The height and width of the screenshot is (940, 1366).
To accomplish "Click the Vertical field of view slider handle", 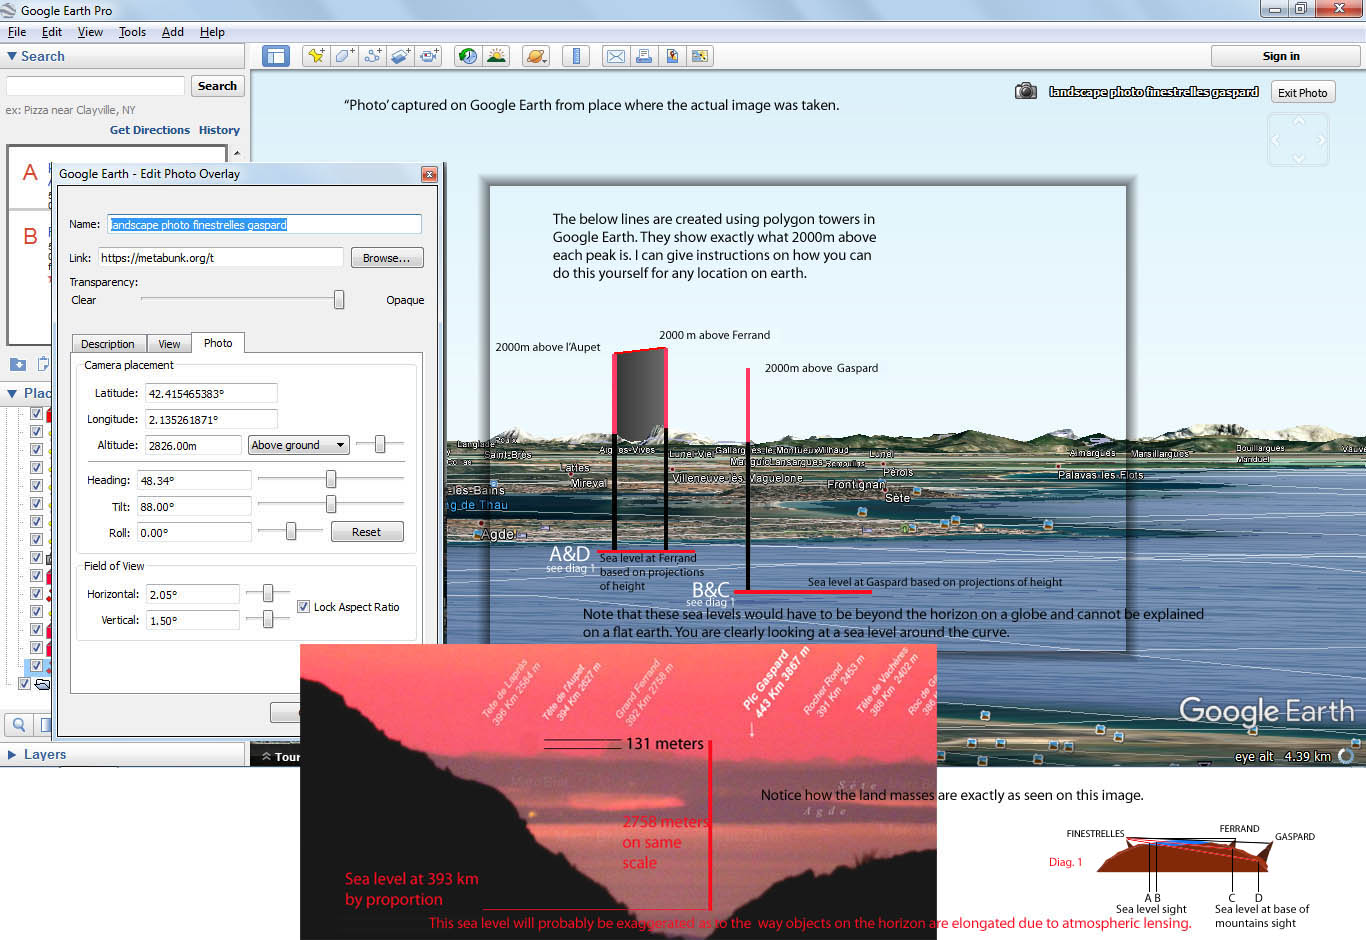I will 268,619.
